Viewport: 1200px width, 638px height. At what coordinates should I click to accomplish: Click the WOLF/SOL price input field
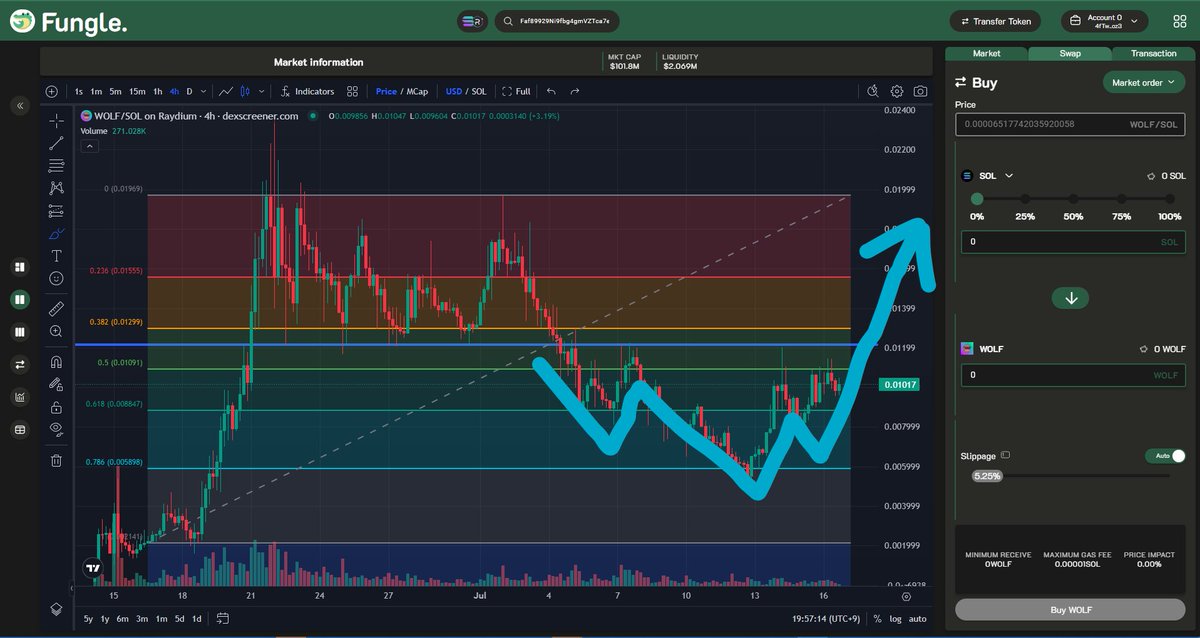pyautogui.click(x=1070, y=125)
